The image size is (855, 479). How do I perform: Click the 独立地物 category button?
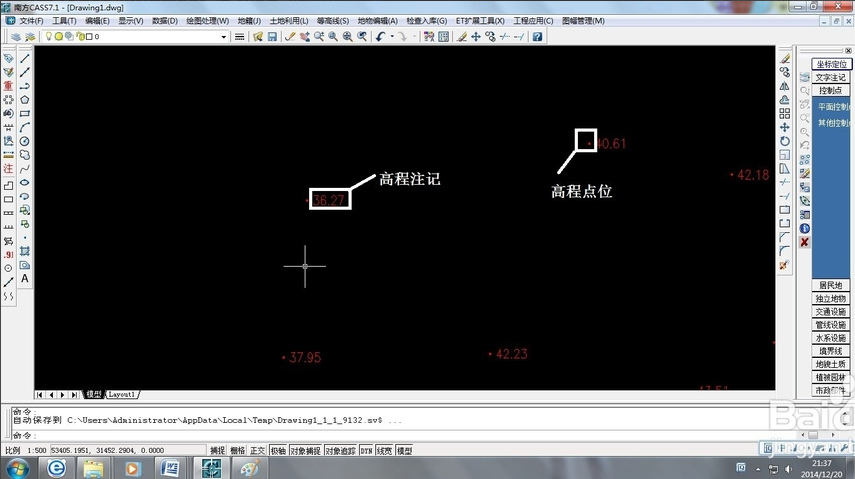(830, 298)
